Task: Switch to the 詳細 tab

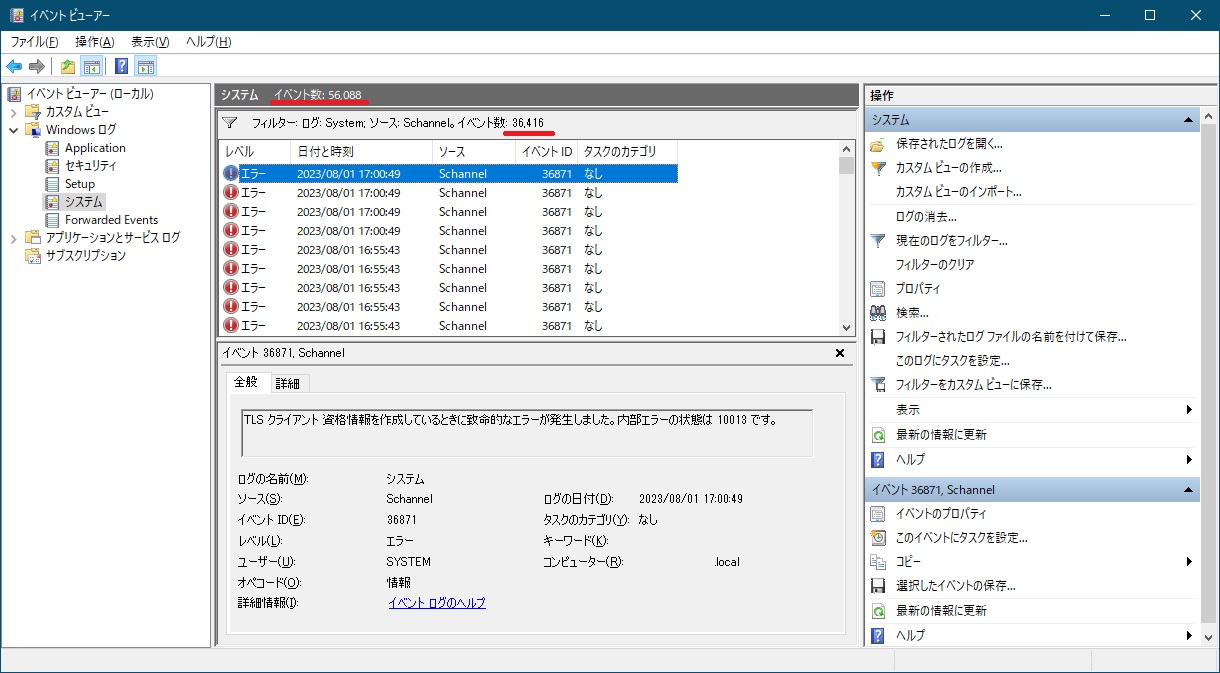Action: click(289, 383)
